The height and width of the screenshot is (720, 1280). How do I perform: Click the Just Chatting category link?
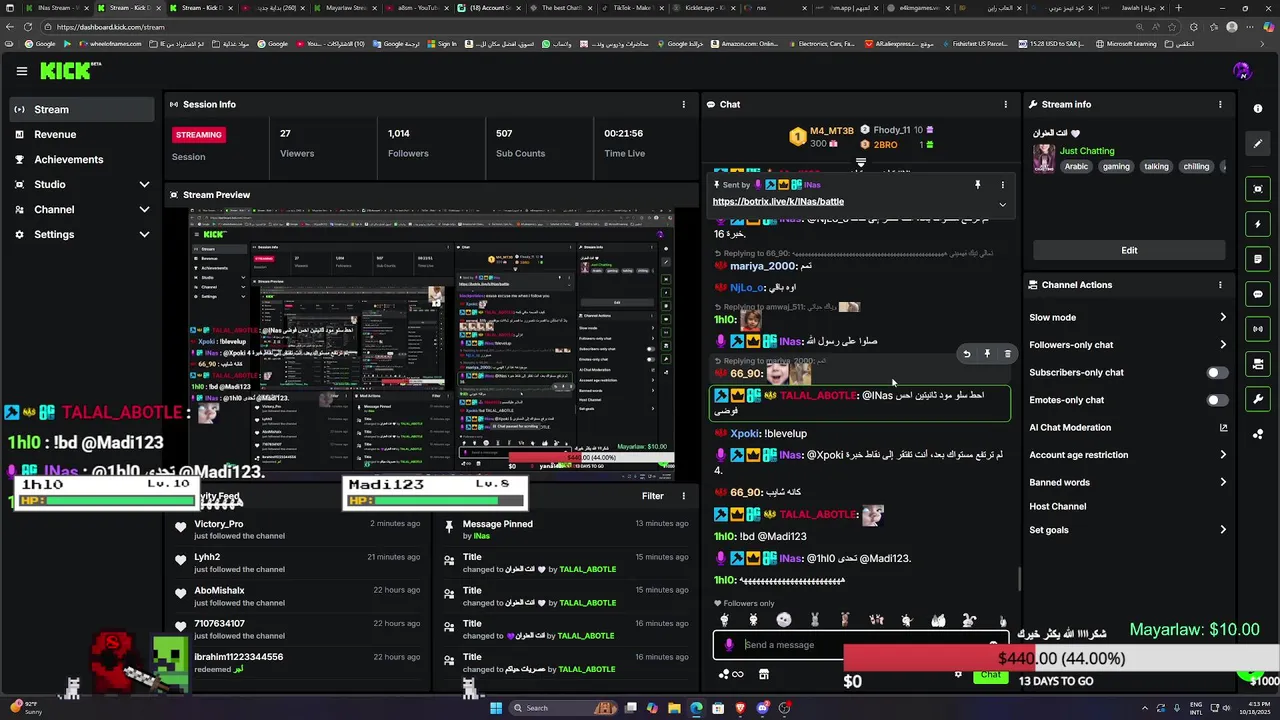(1087, 151)
